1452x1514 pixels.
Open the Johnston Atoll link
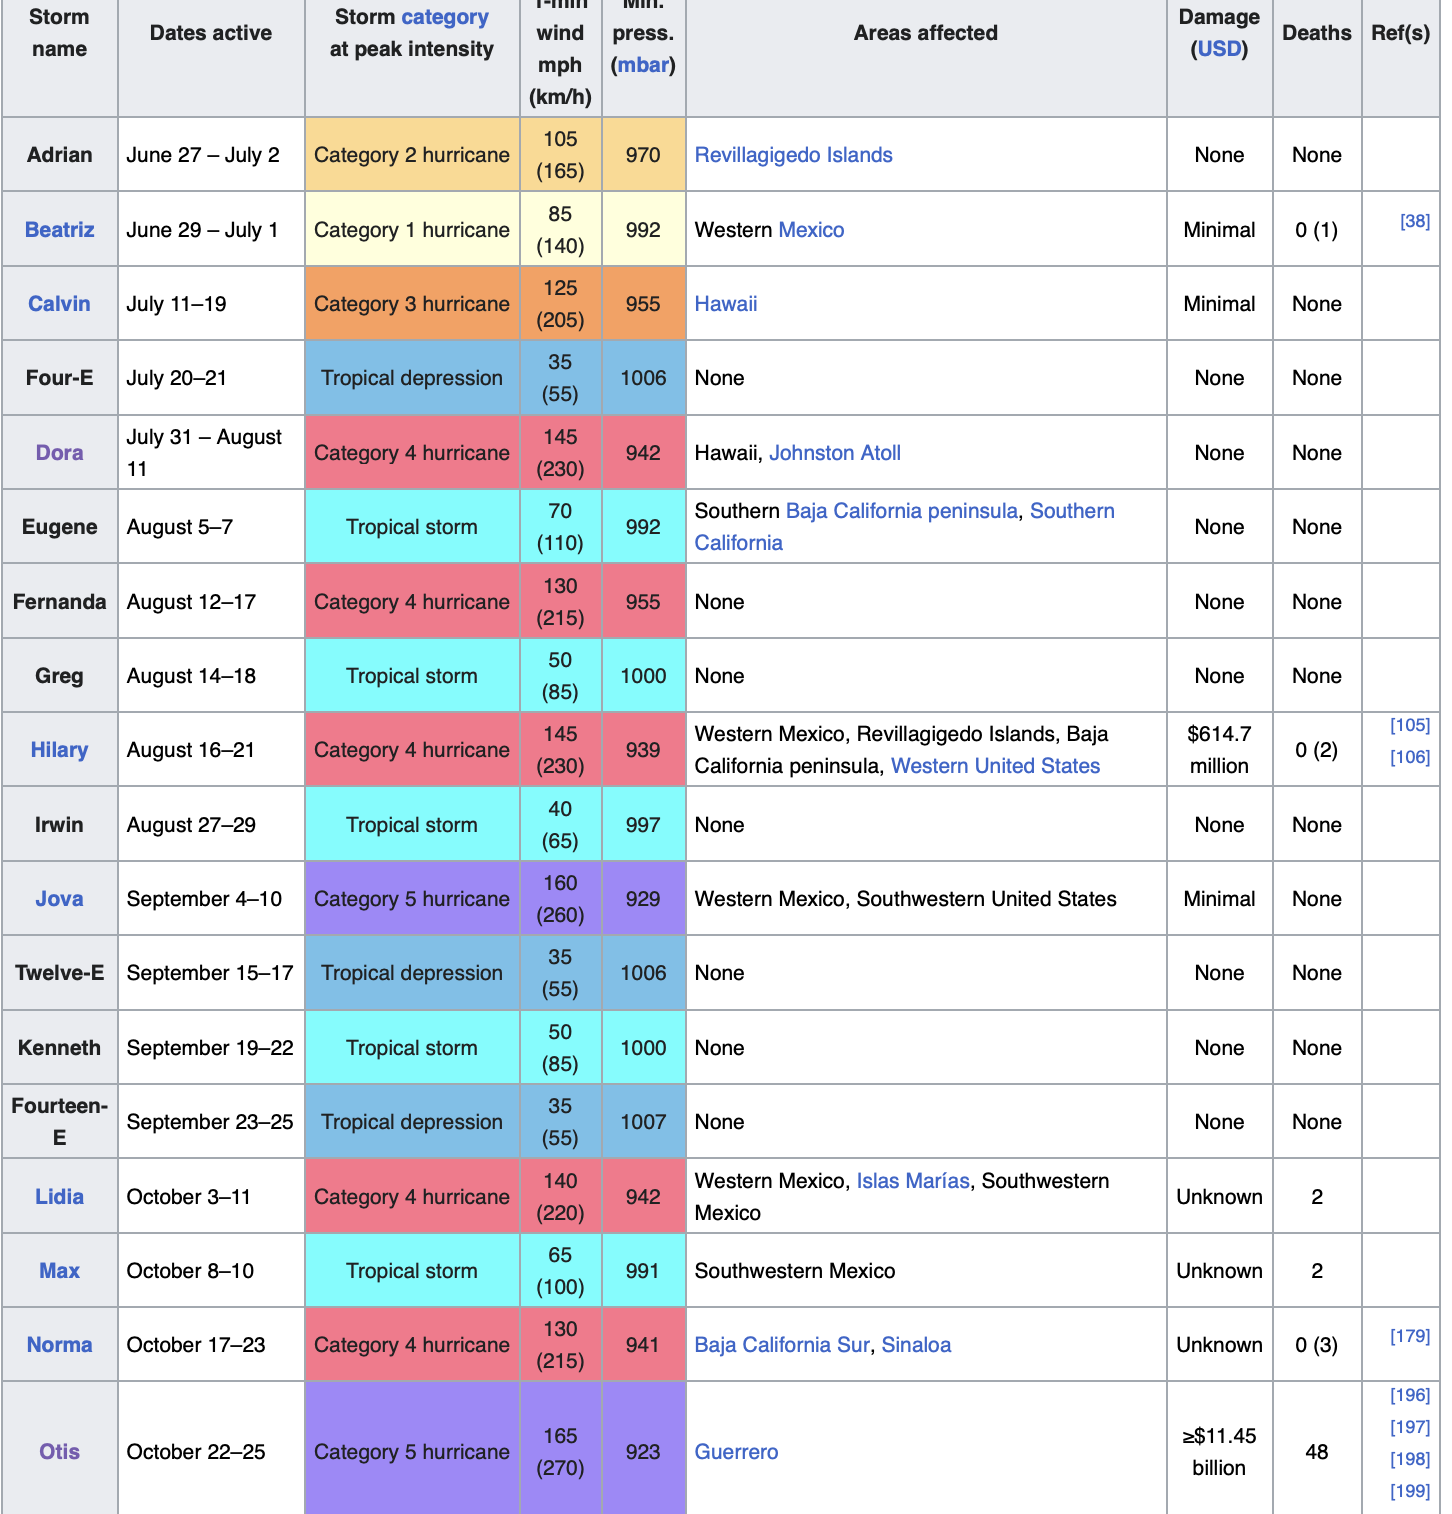click(x=835, y=453)
